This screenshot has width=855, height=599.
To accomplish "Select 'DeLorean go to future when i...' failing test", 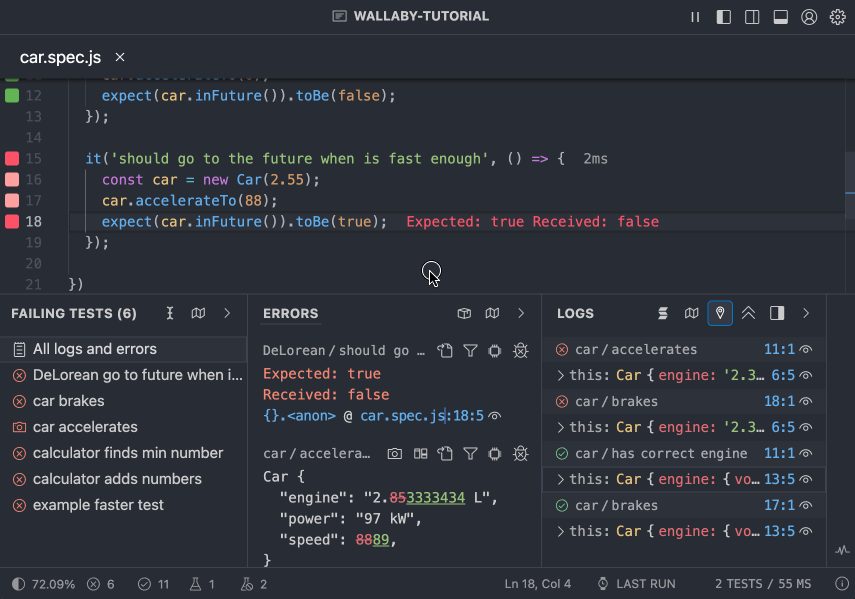I will click(124, 376).
